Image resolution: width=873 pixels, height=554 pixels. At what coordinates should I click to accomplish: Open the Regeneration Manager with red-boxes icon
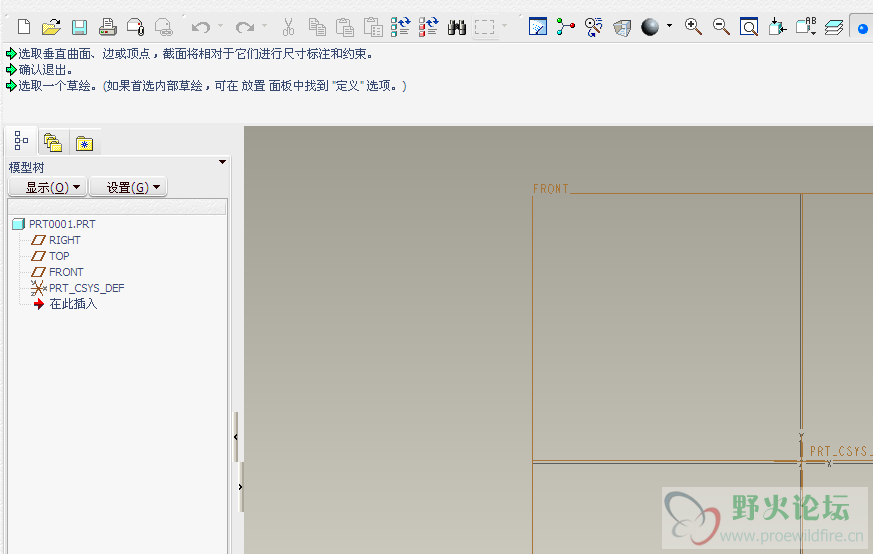pos(428,27)
